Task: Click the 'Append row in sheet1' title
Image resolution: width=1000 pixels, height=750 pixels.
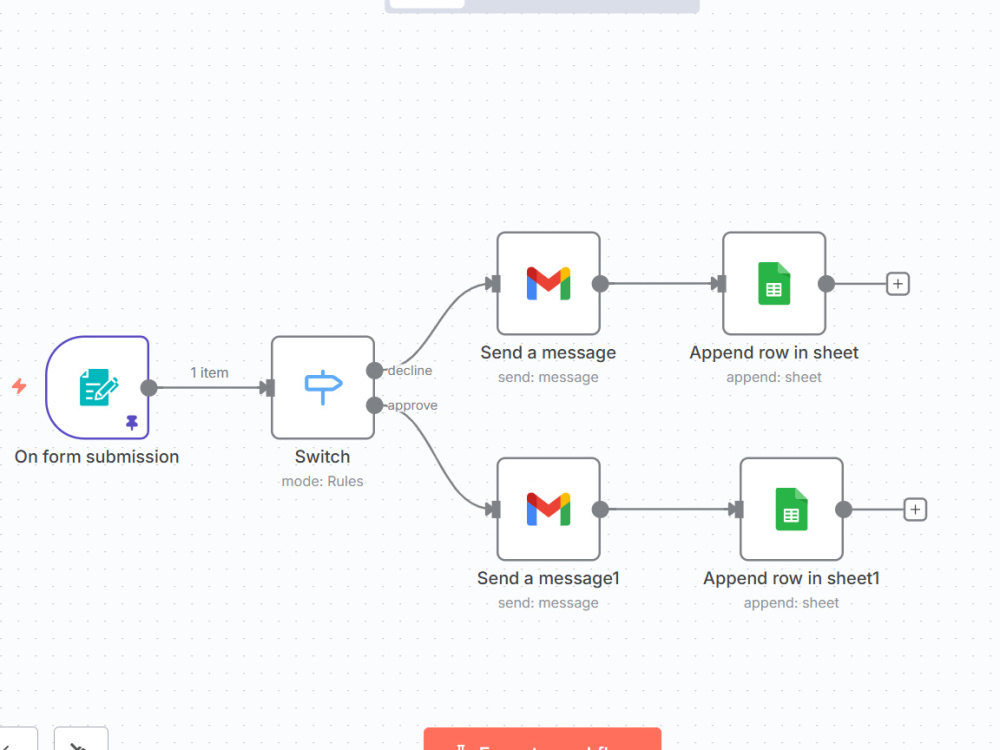Action: (791, 578)
